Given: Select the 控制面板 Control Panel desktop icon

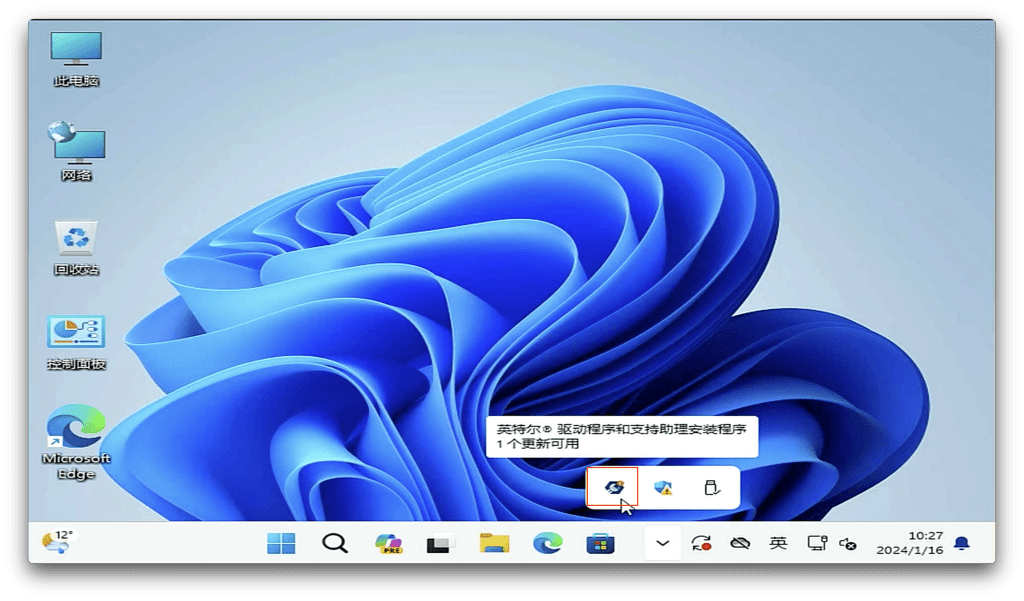Looking at the screenshot, I should [76, 340].
